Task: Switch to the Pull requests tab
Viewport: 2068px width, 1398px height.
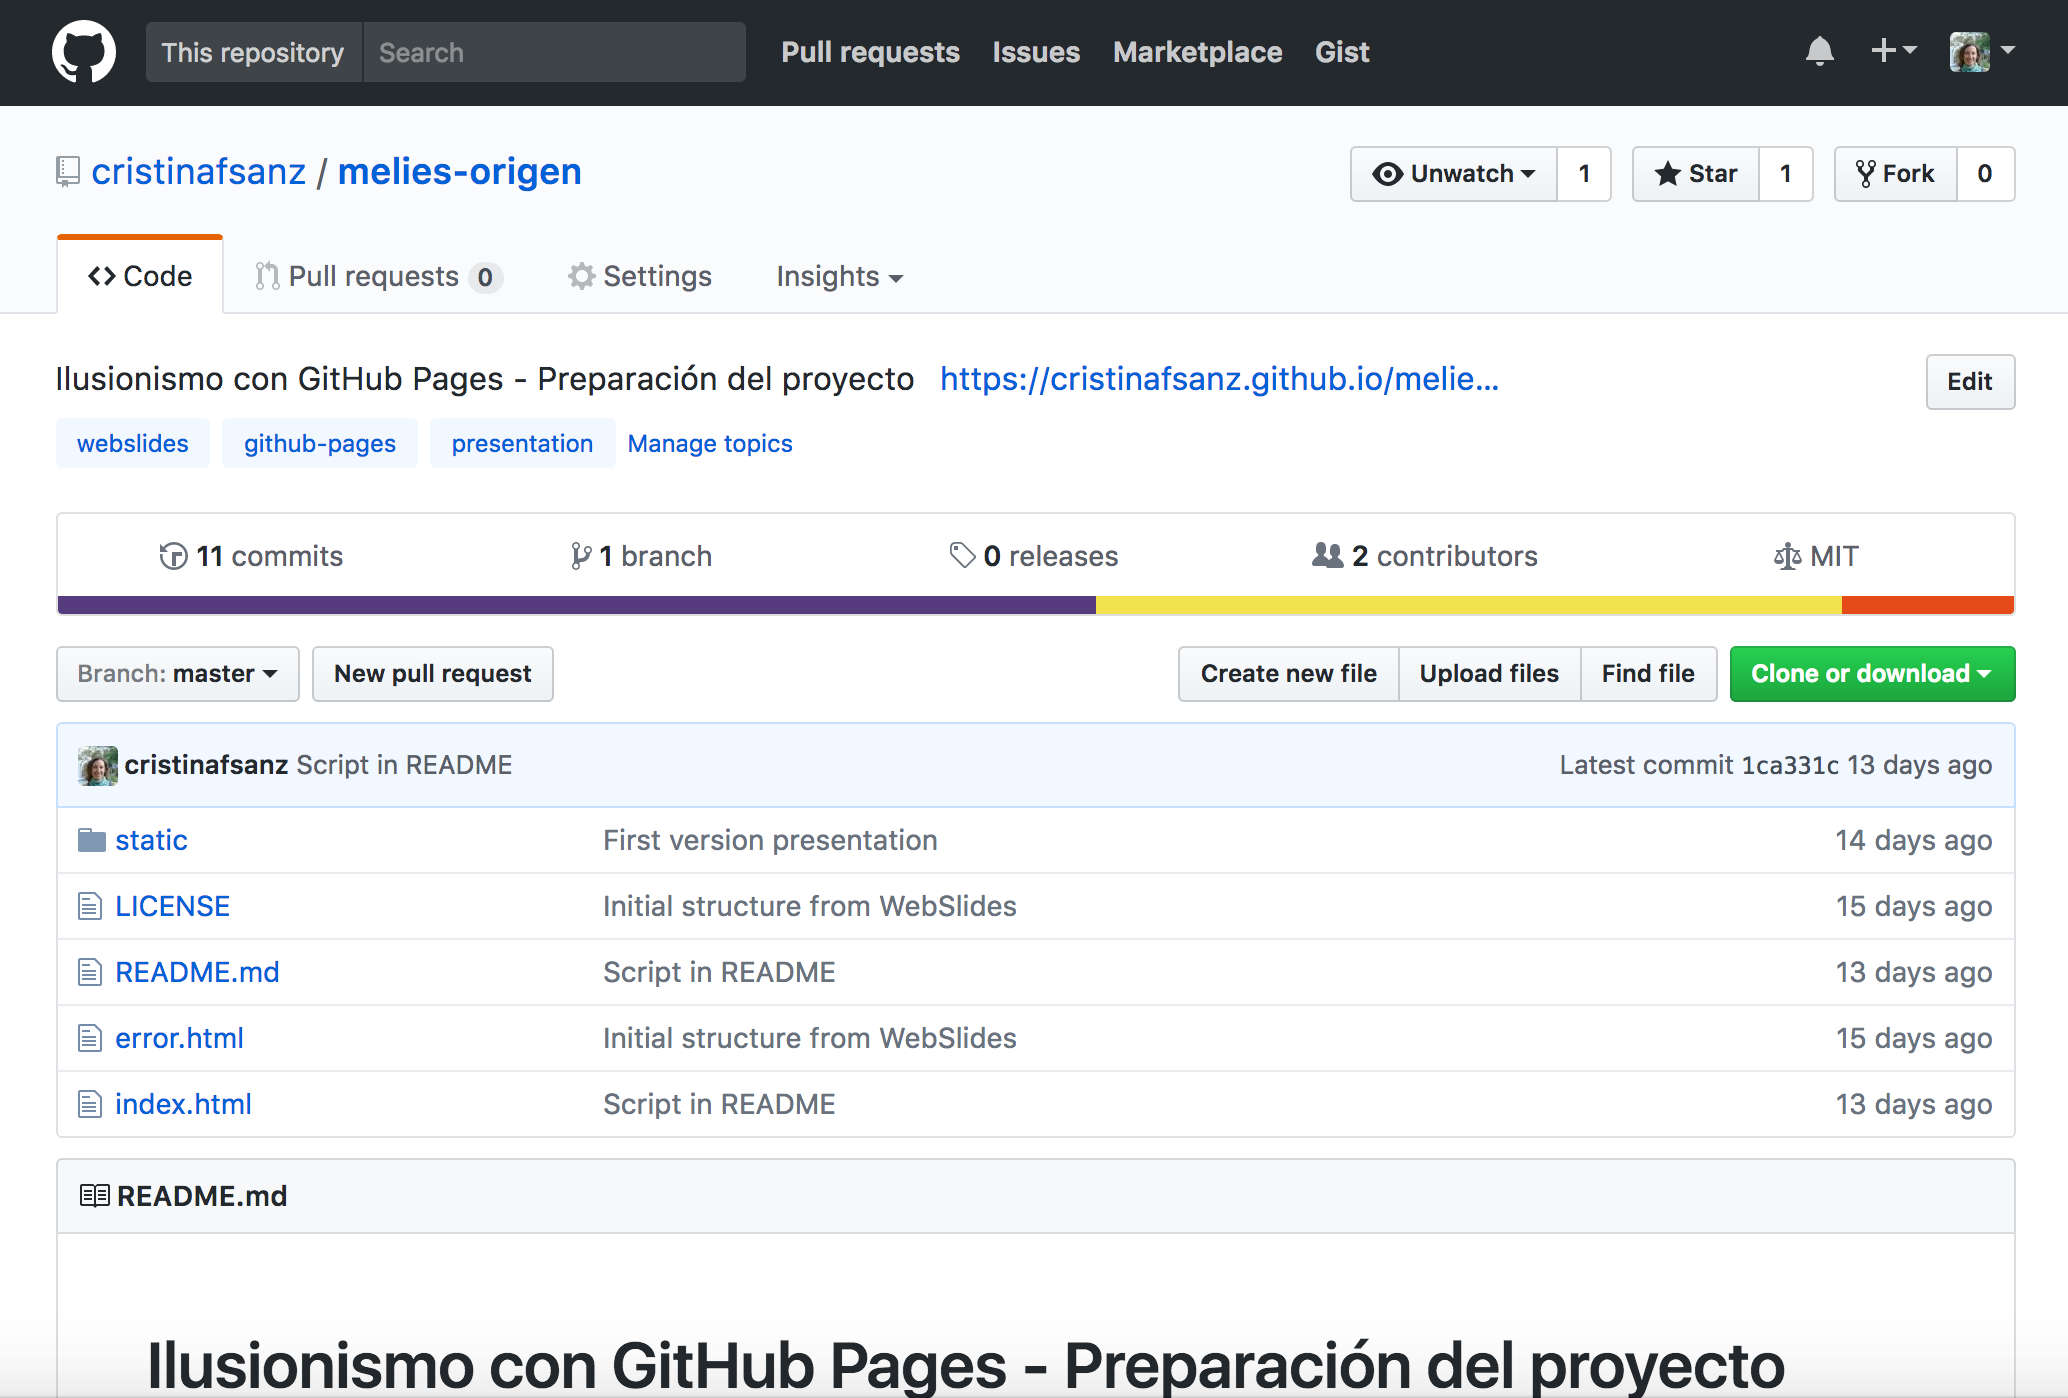Action: coord(378,276)
